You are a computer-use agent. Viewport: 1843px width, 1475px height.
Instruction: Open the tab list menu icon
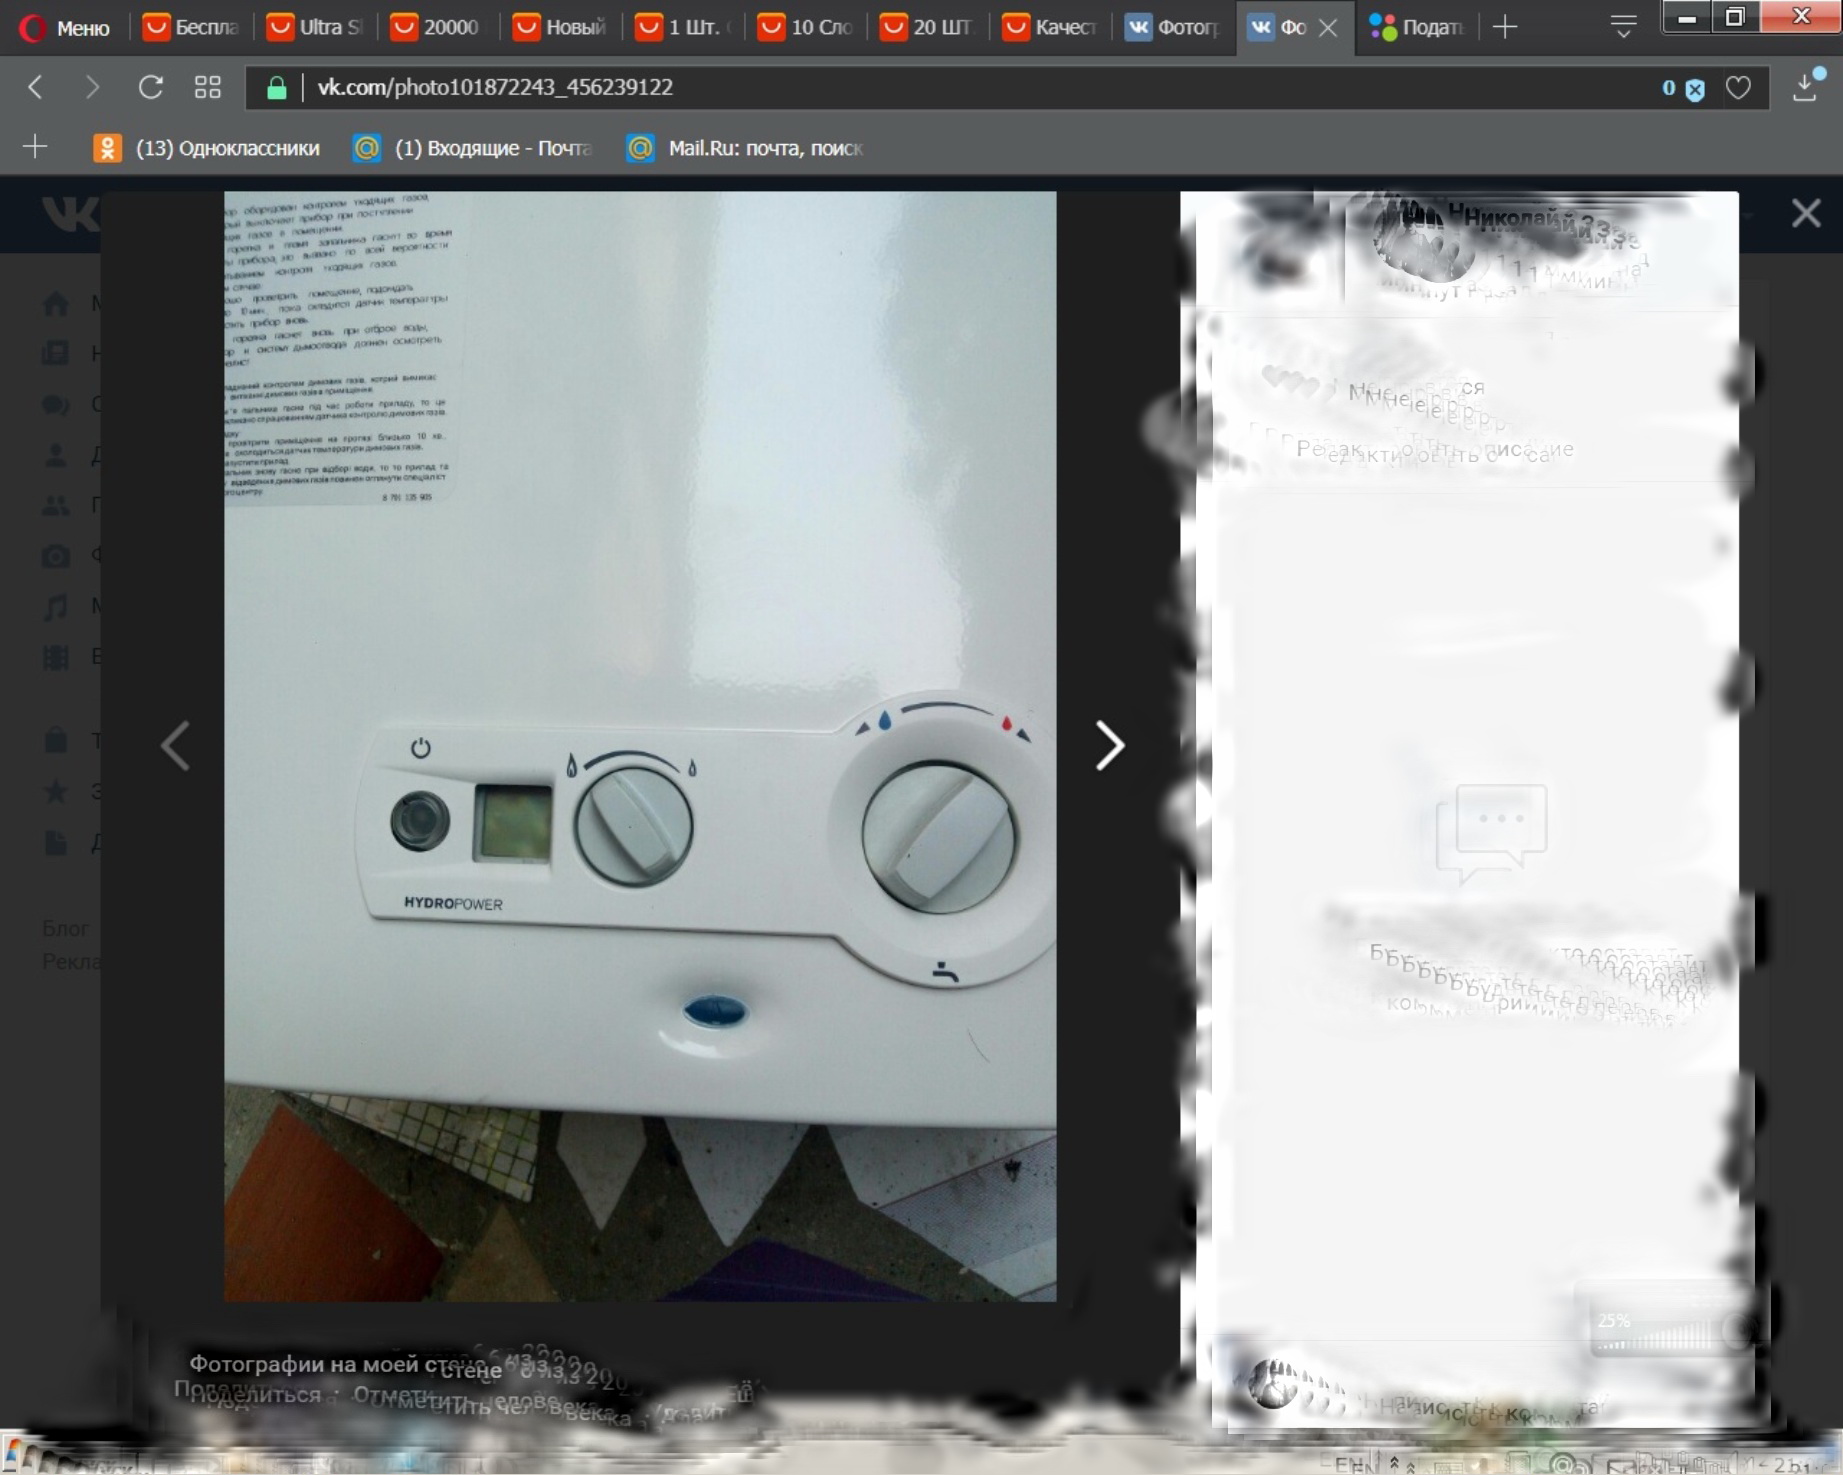coord(1623,27)
